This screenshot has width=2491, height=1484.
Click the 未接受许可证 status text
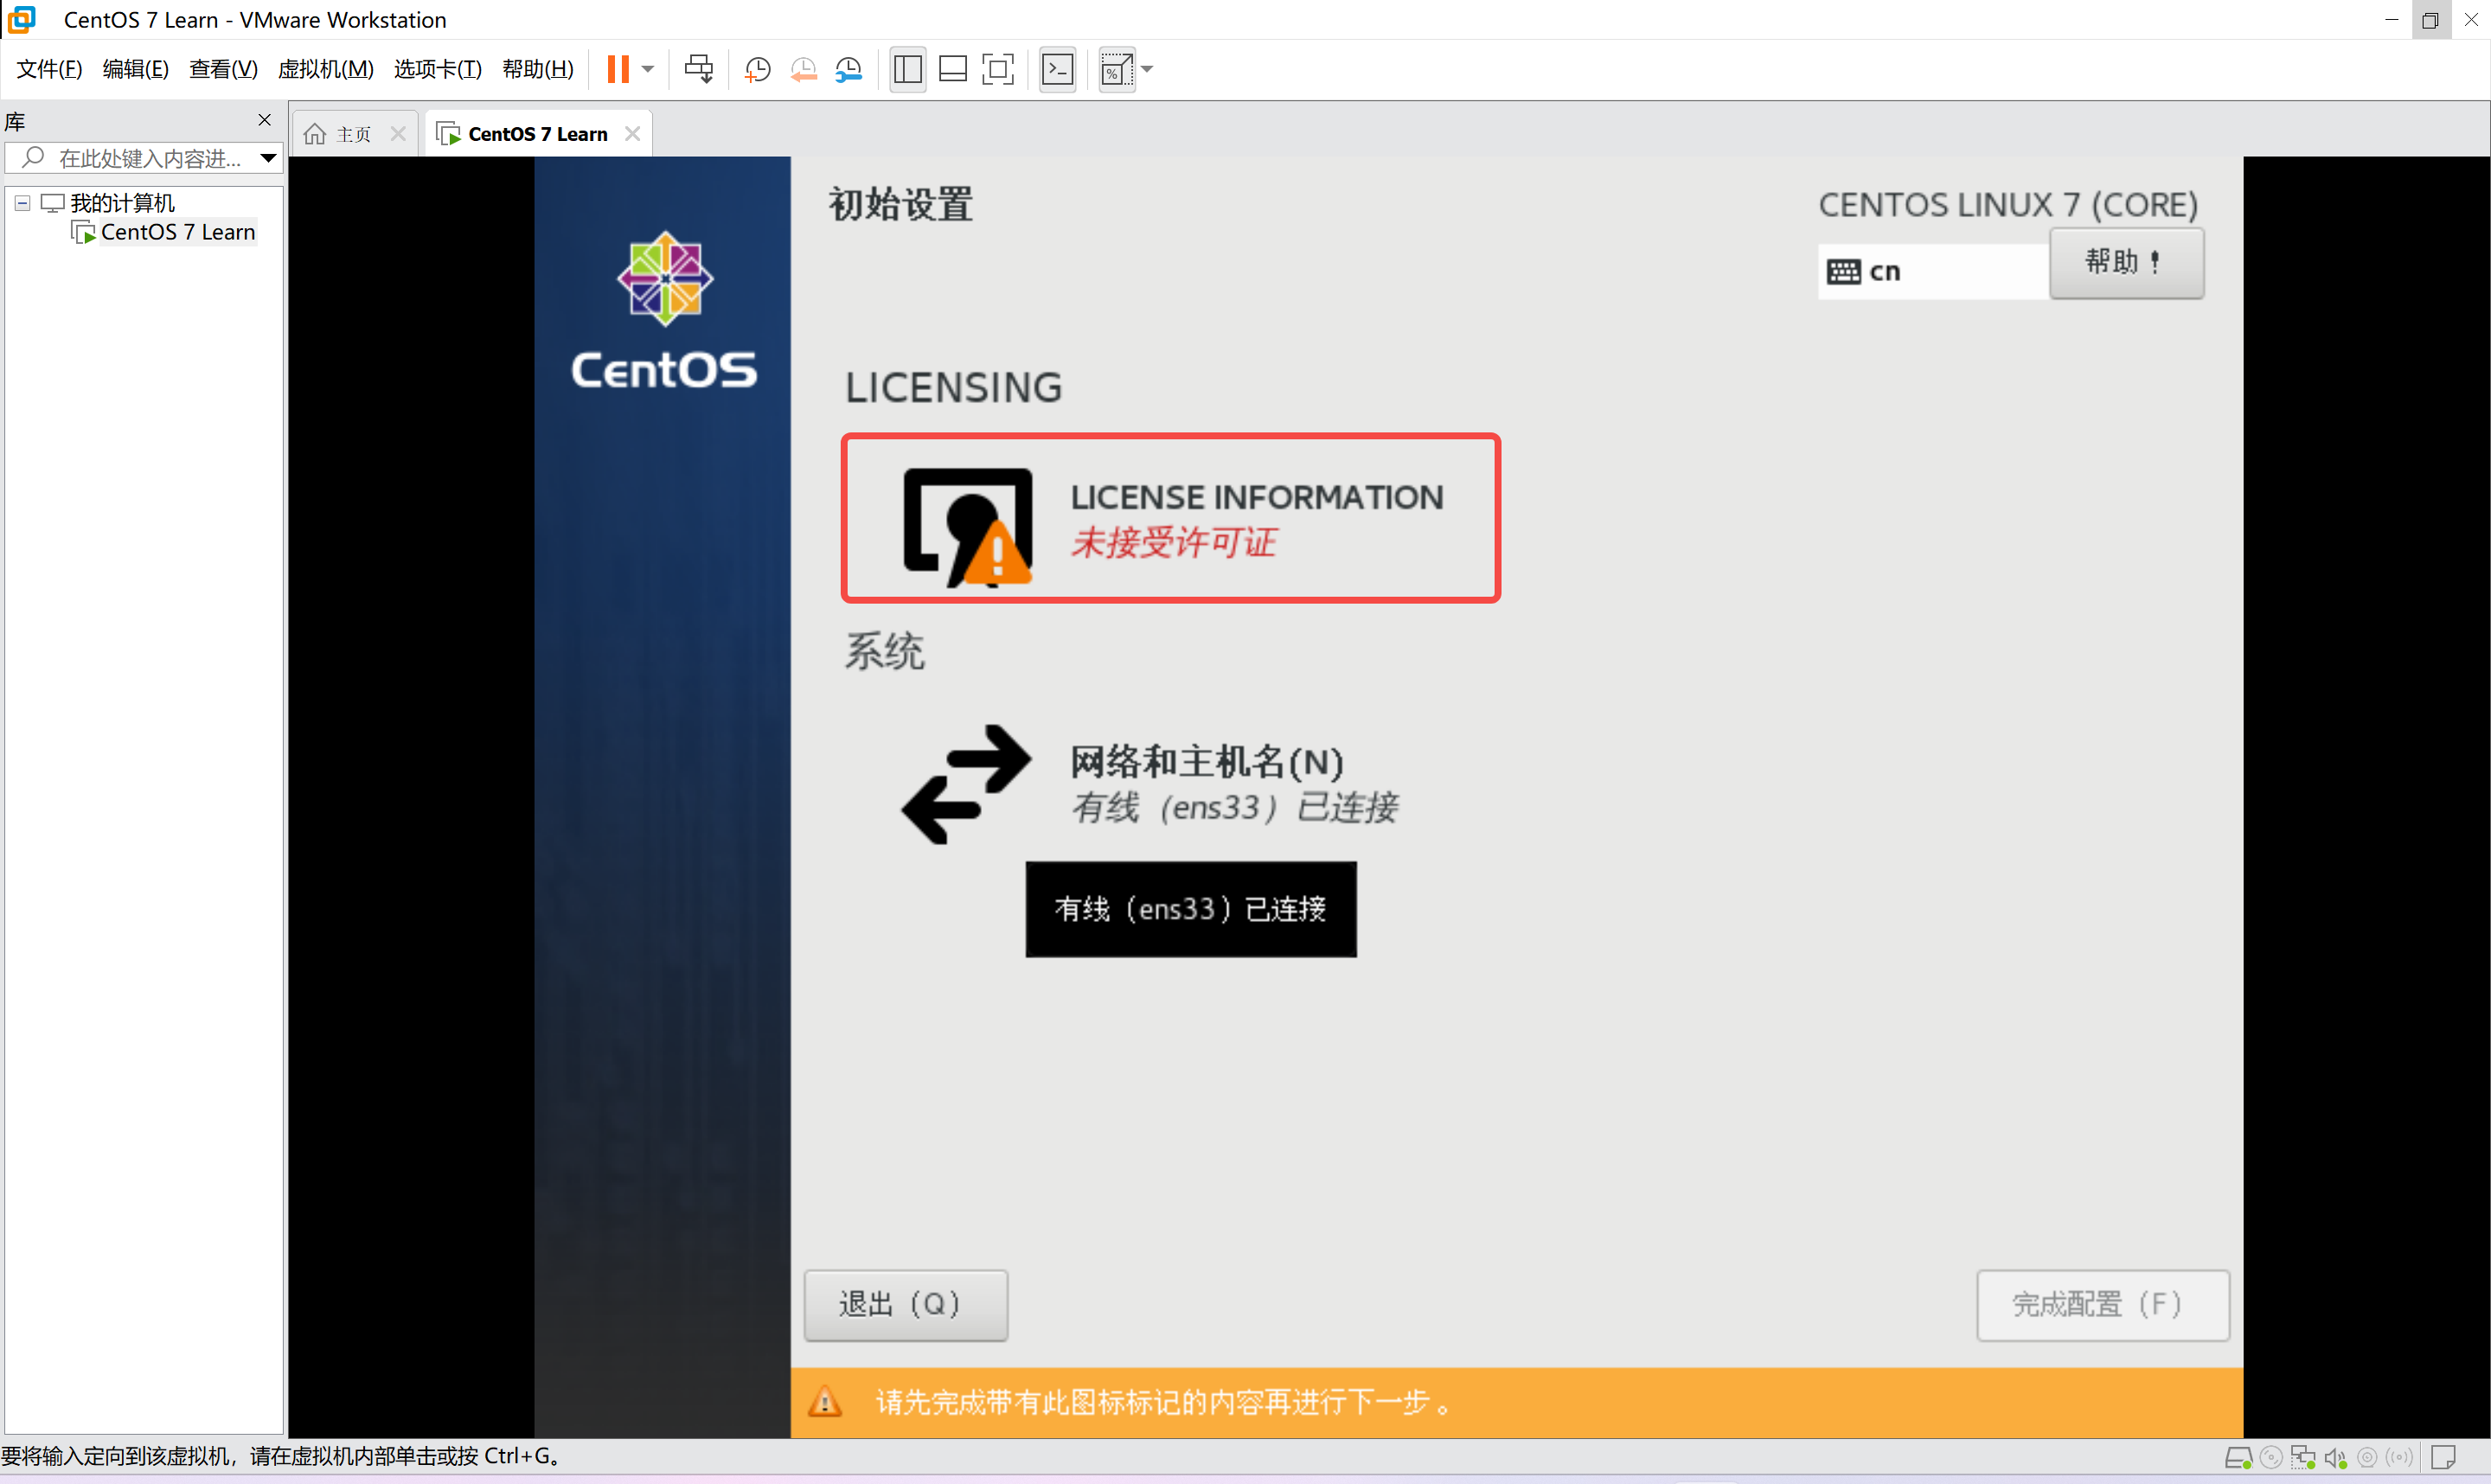[x=1173, y=543]
